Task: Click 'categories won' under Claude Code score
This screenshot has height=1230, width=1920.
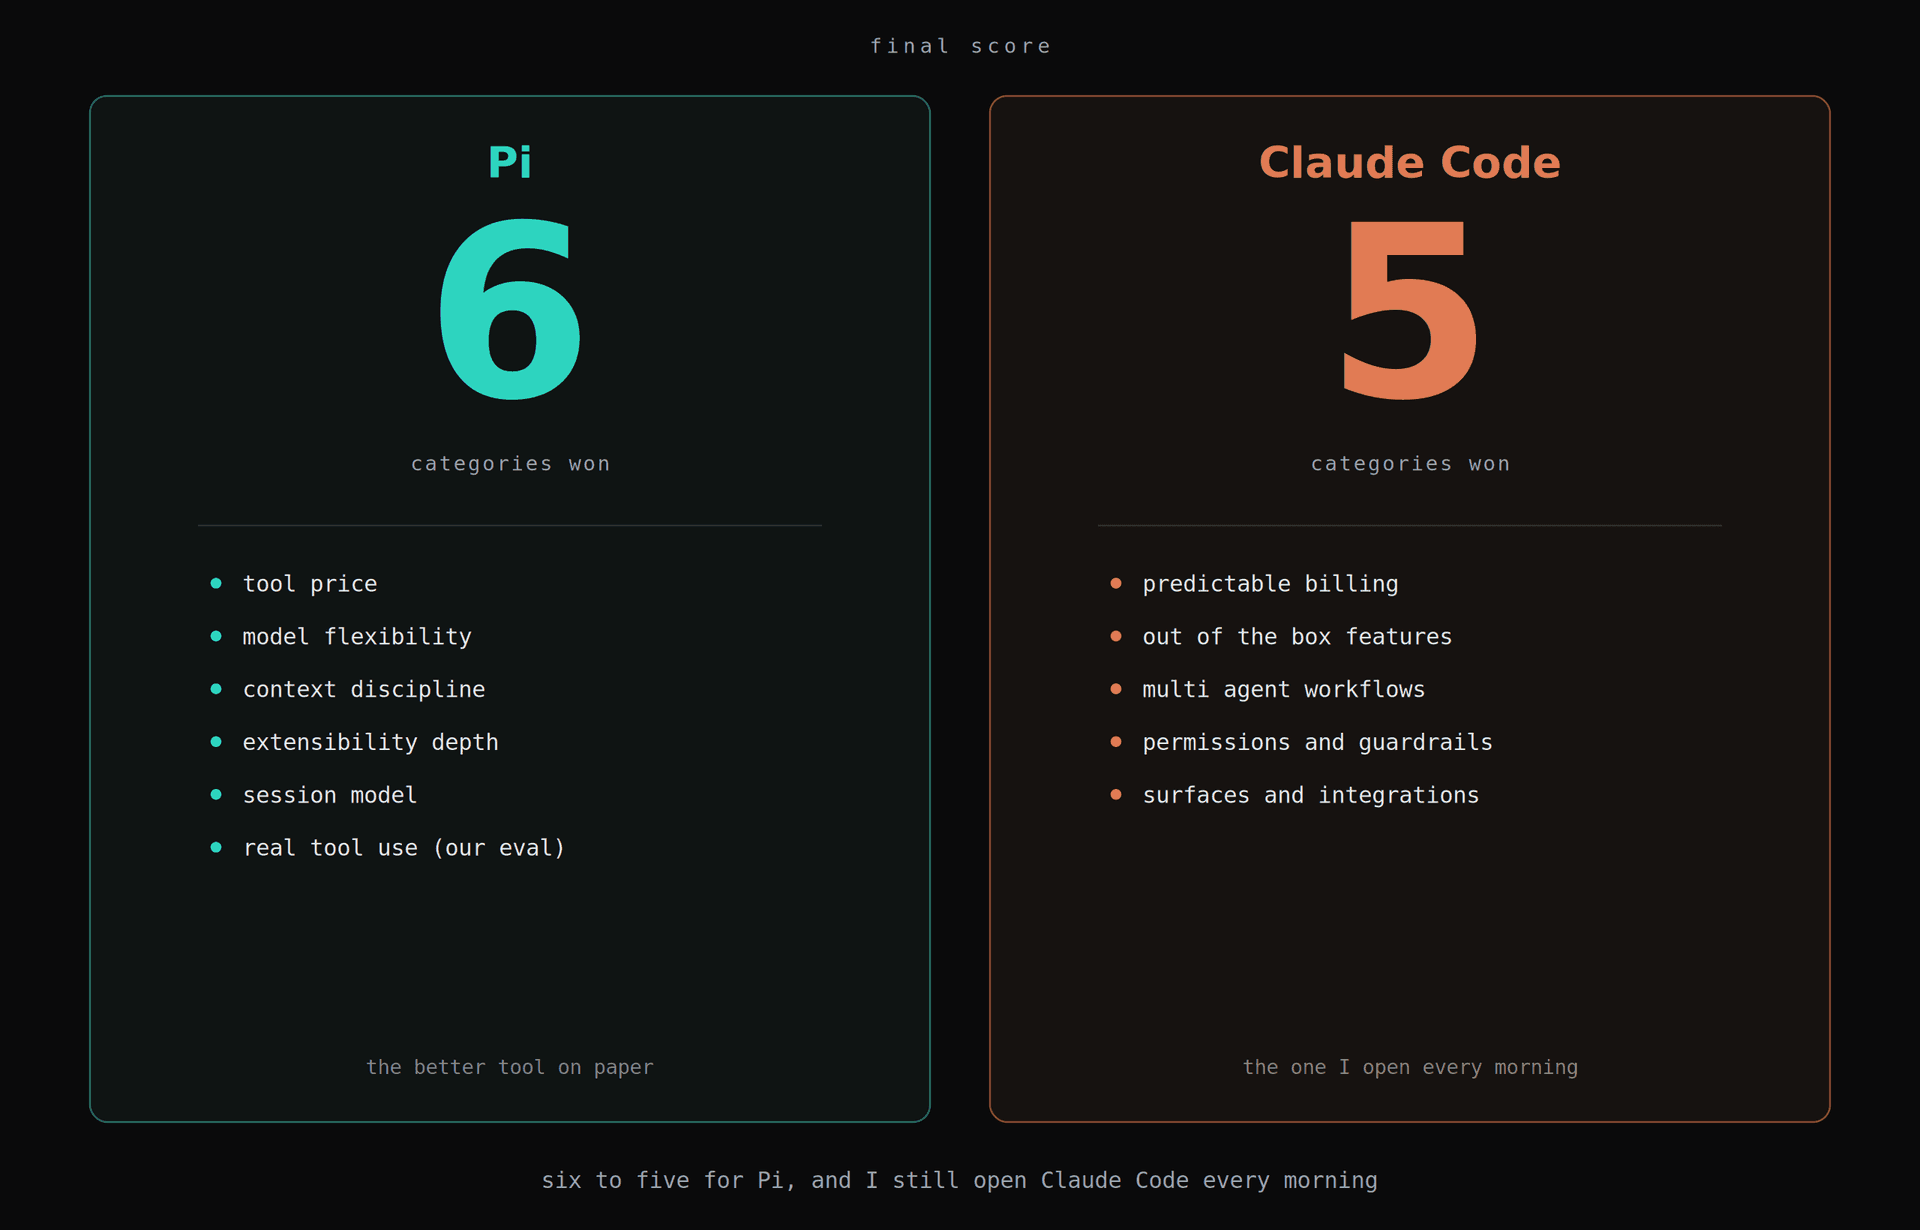Action: 1410,464
